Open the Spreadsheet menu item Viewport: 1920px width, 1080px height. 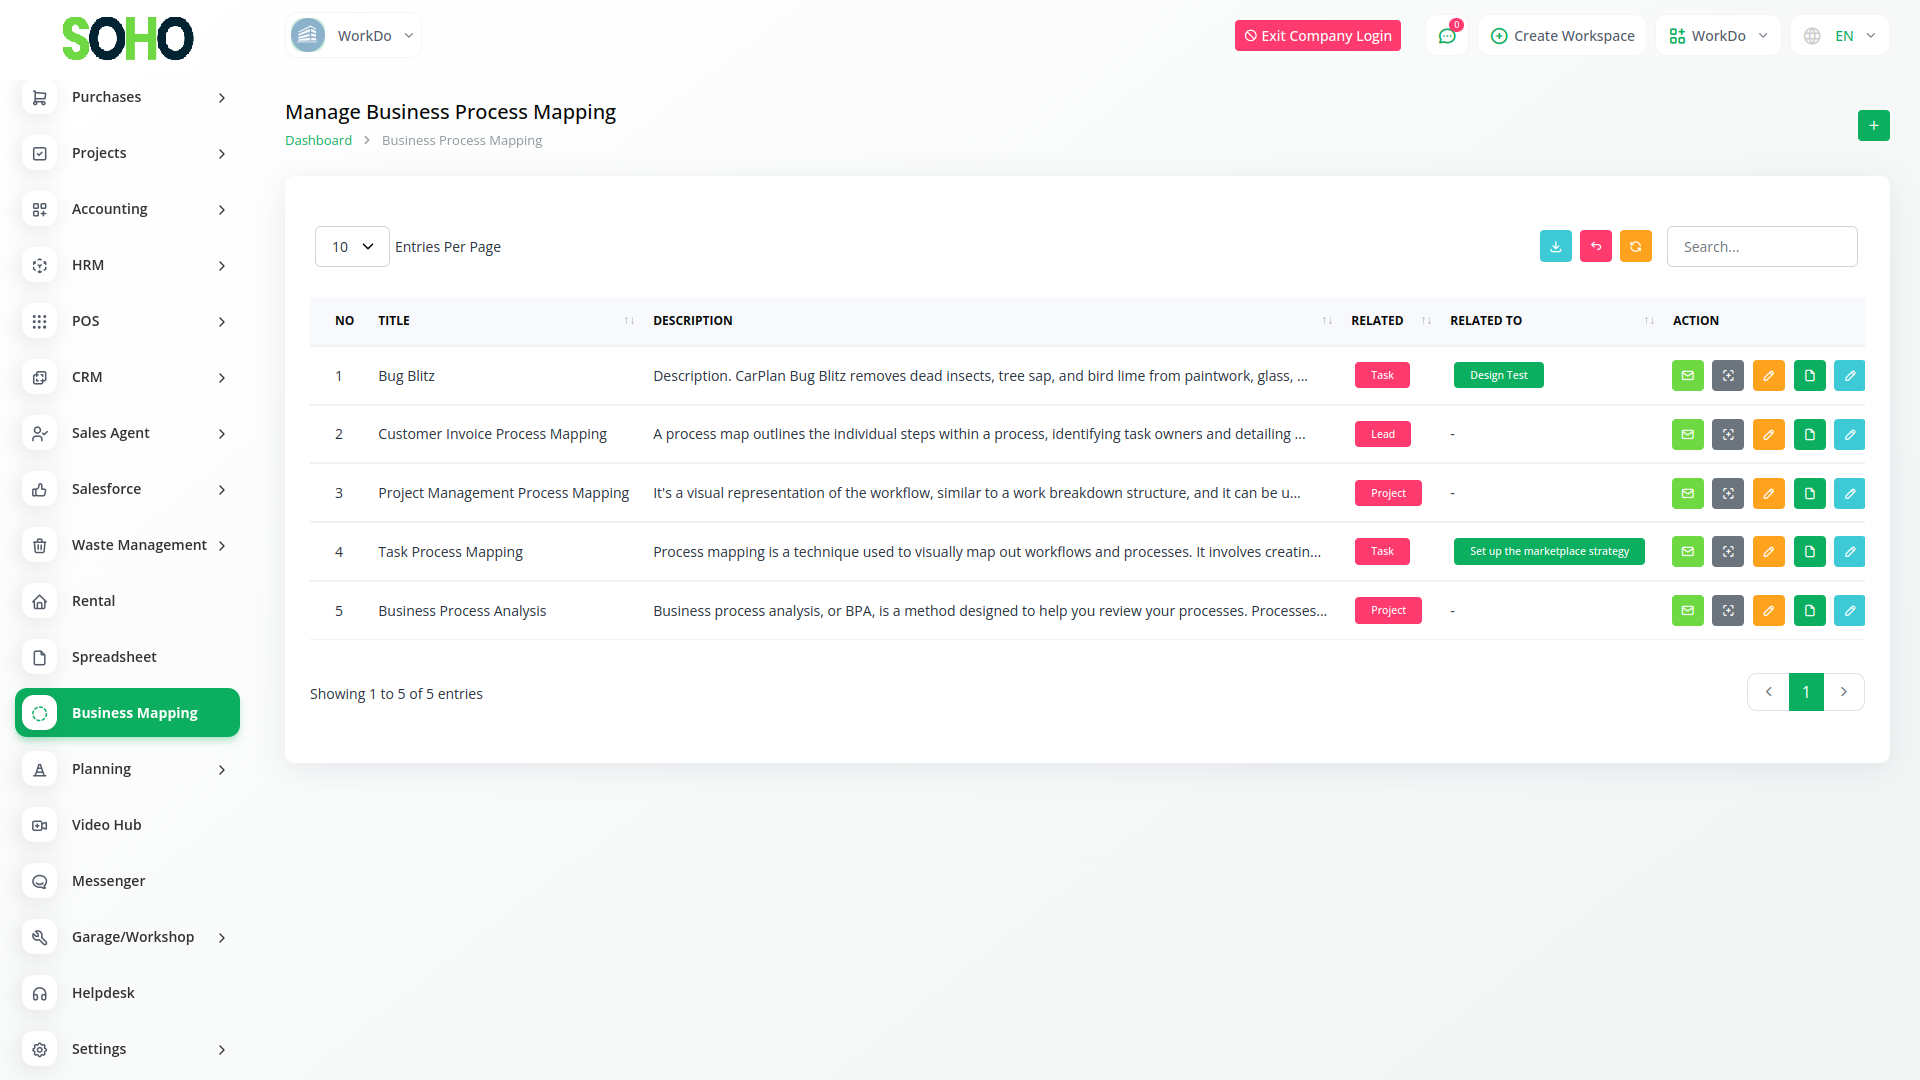114,657
